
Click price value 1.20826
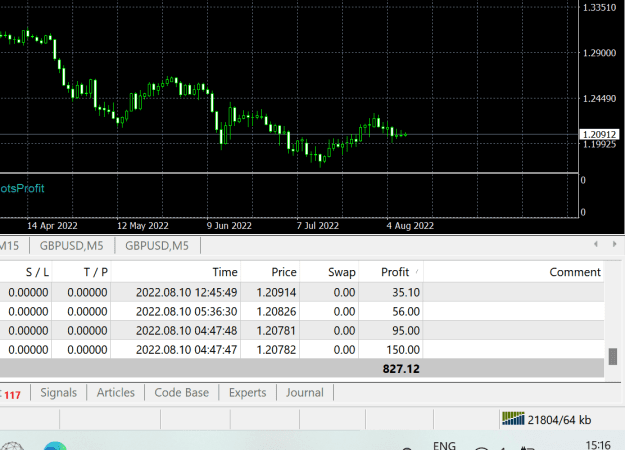[276, 312]
